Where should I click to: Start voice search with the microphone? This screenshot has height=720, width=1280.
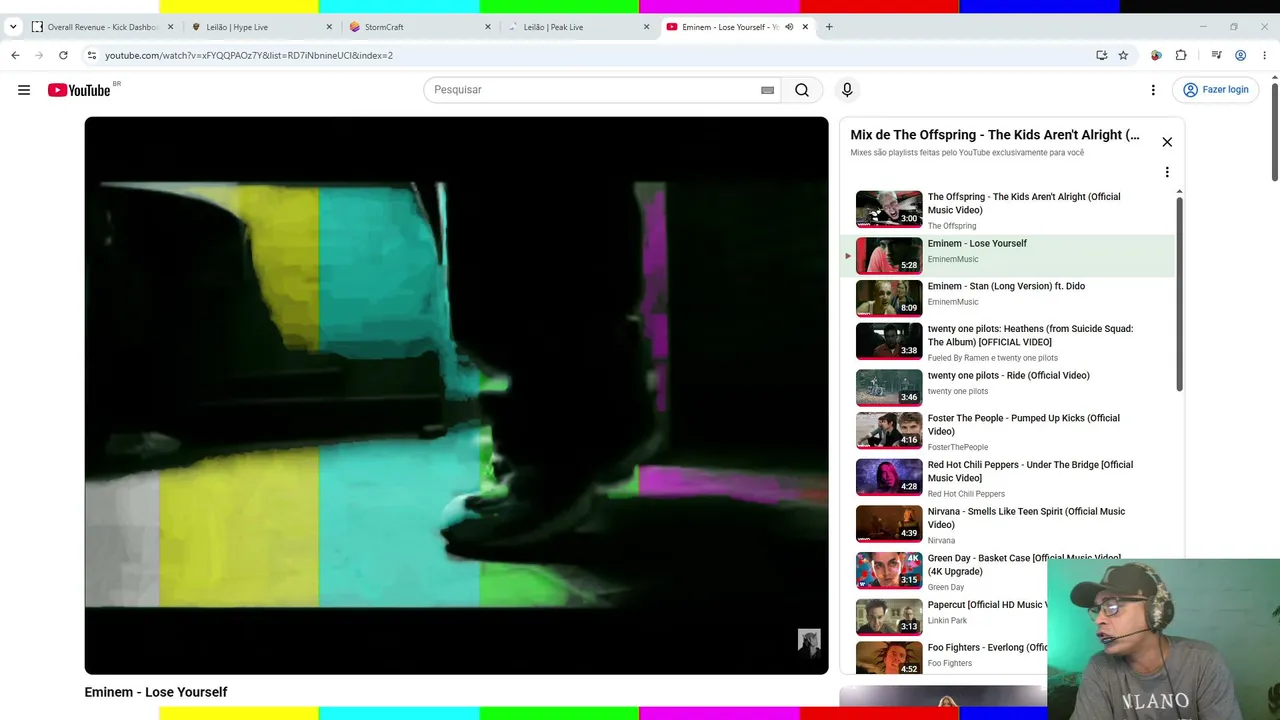(847, 90)
